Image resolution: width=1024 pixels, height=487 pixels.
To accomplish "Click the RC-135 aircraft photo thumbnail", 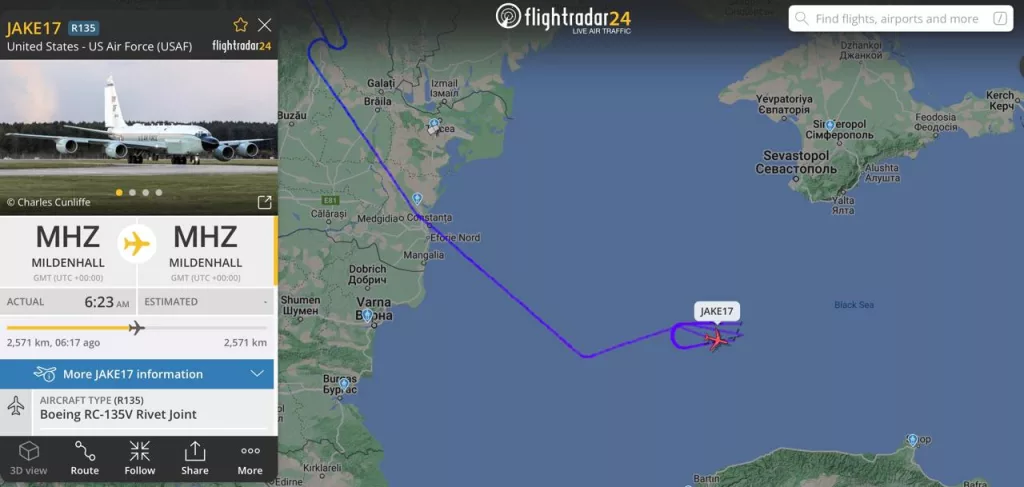I will pos(138,137).
